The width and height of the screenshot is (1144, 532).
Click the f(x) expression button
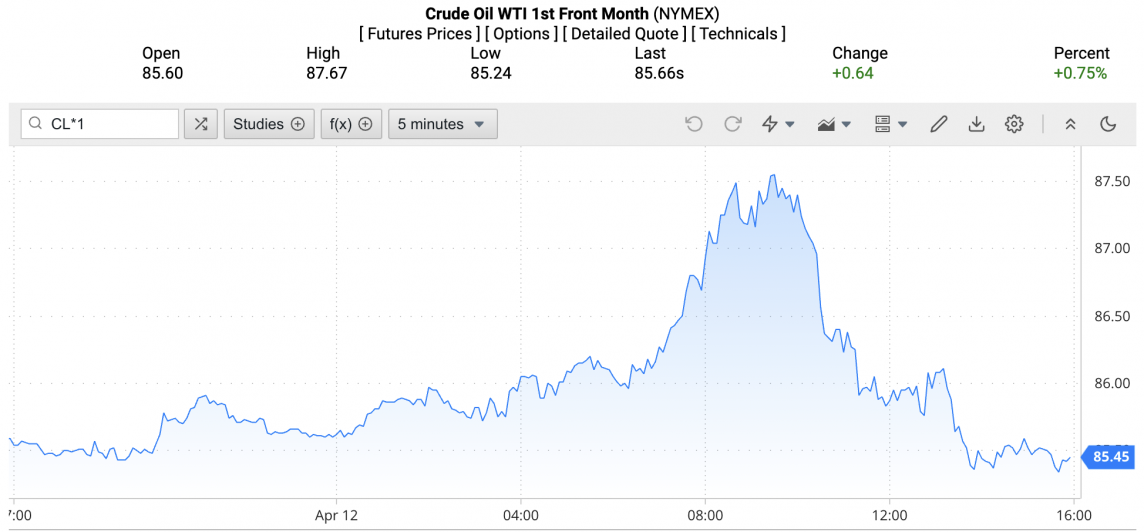[x=351, y=124]
